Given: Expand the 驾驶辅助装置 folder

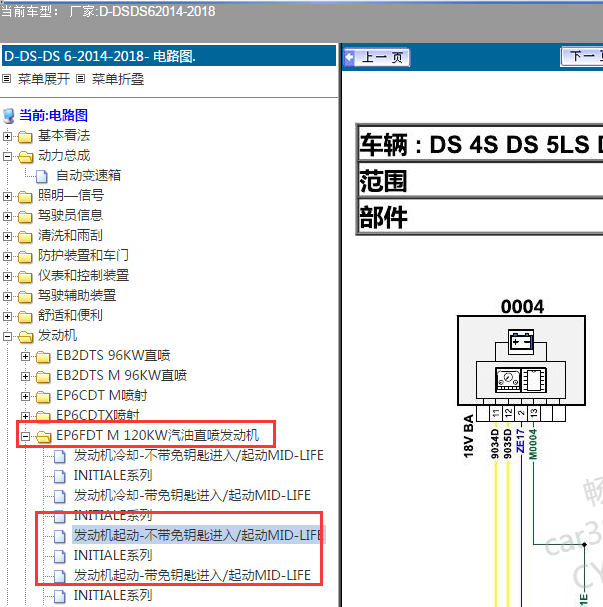Looking at the screenshot, I should click(7, 297).
